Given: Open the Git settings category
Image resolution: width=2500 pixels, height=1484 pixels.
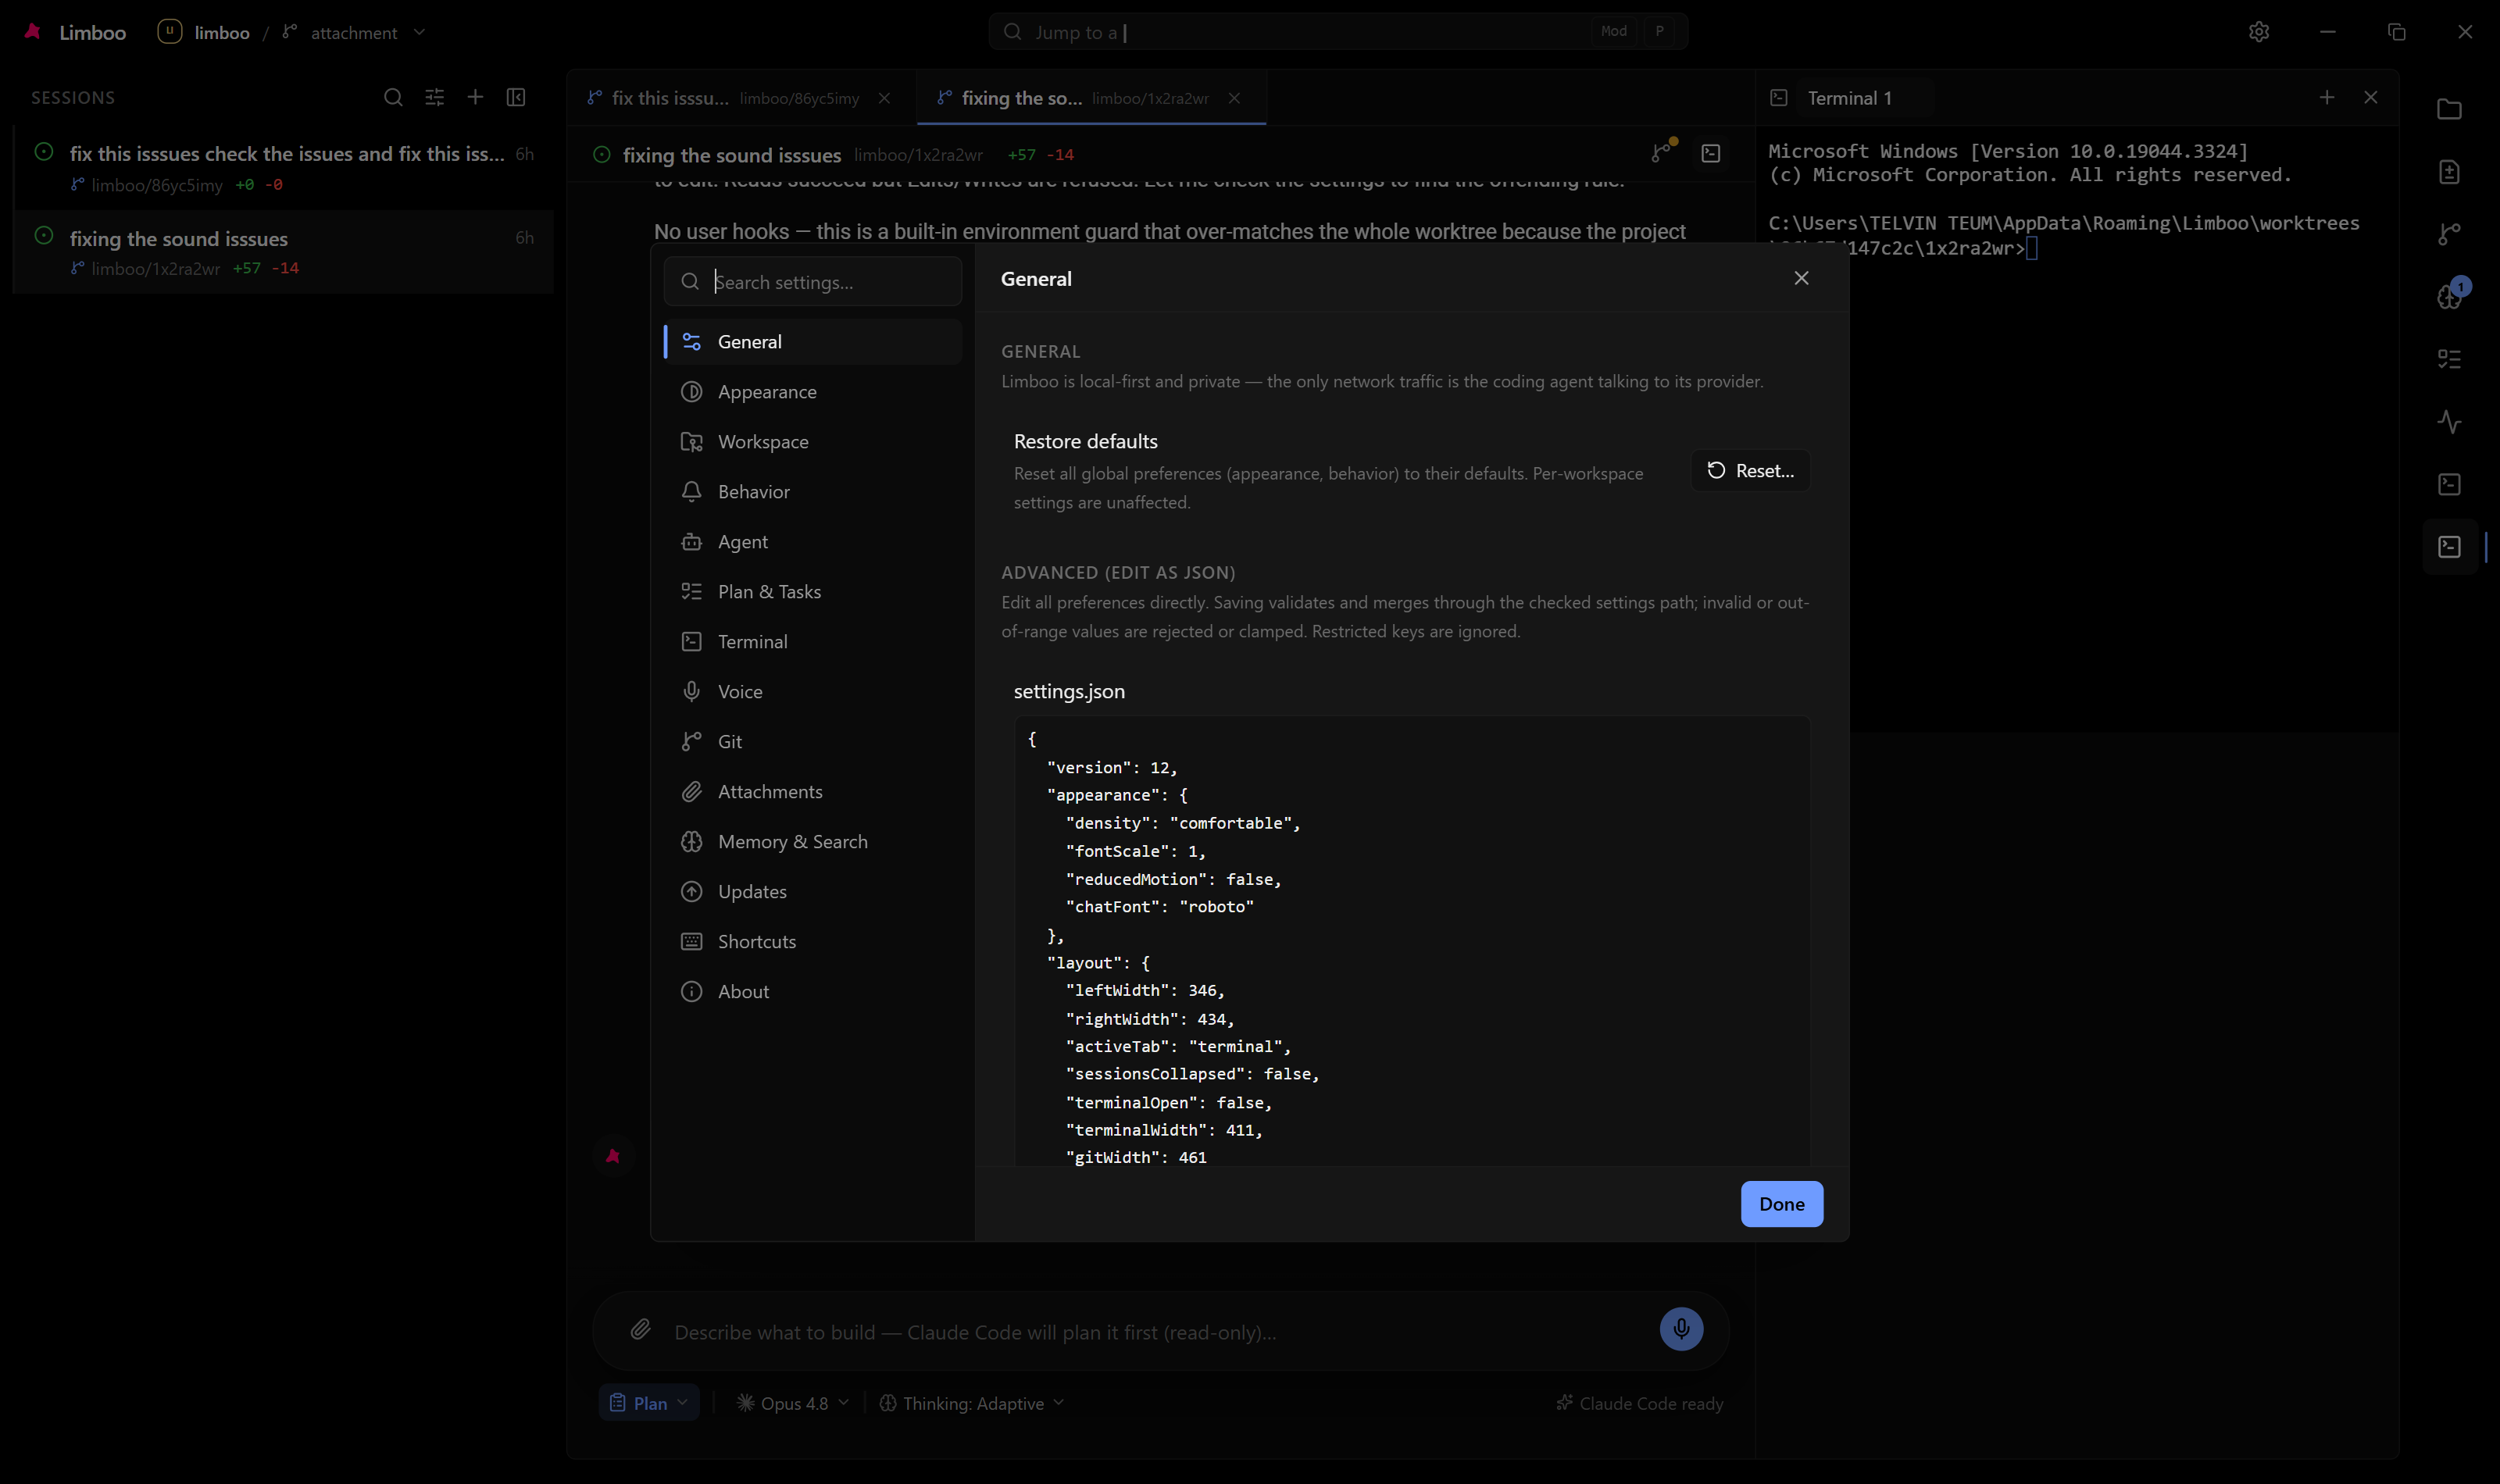Looking at the screenshot, I should [812, 741].
